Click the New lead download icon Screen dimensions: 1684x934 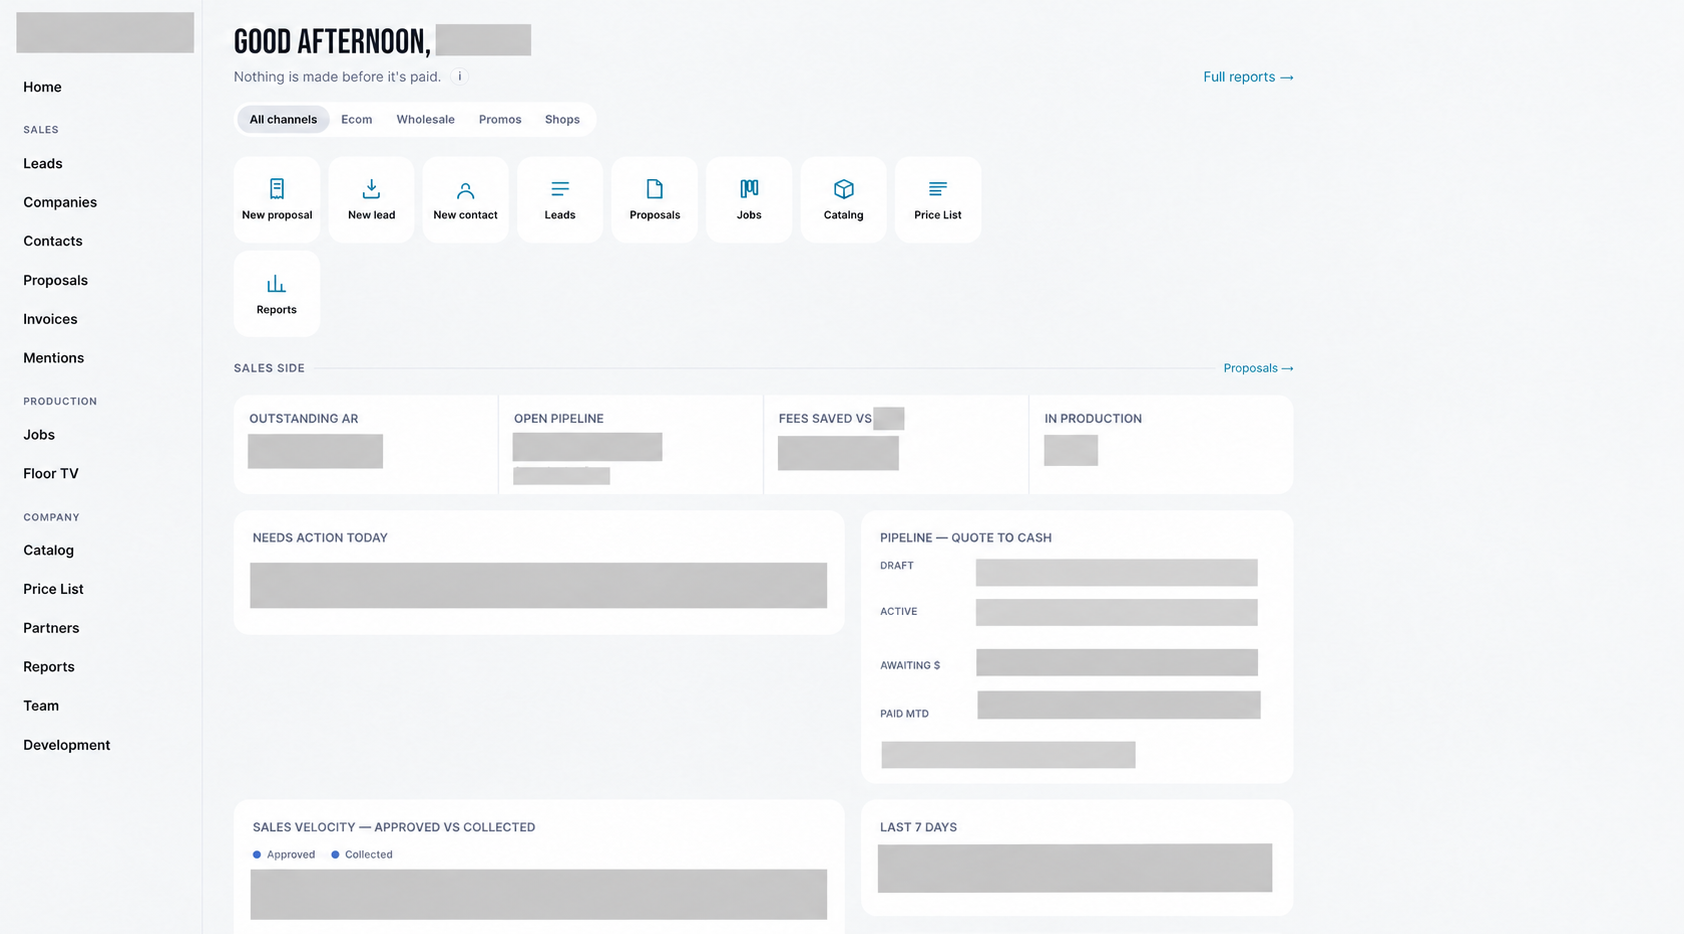371,189
